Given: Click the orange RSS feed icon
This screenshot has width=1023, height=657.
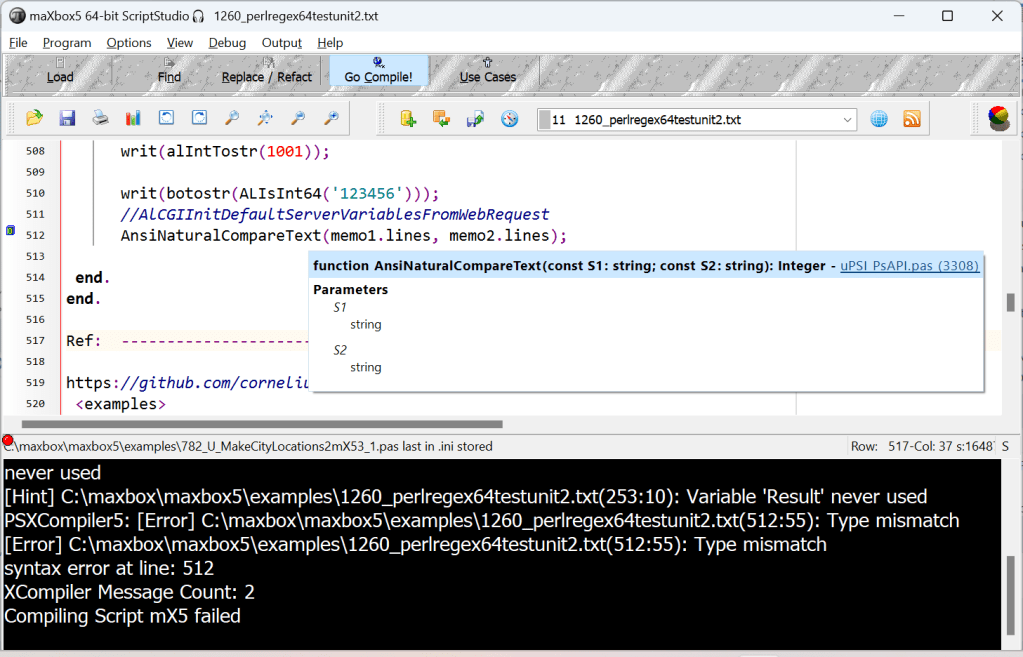Looking at the screenshot, I should [x=912, y=119].
